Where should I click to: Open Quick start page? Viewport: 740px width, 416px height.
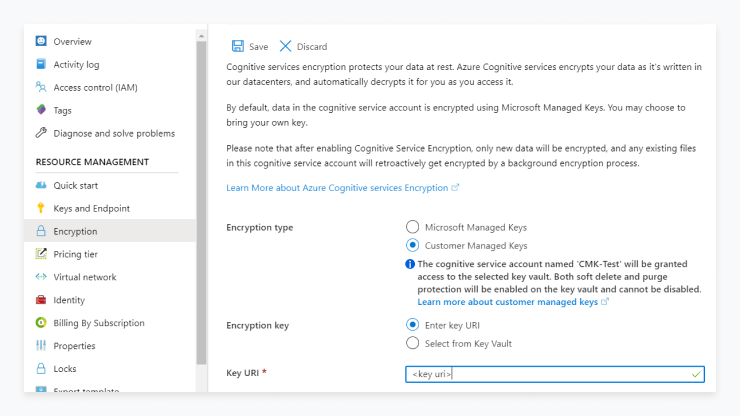point(76,186)
